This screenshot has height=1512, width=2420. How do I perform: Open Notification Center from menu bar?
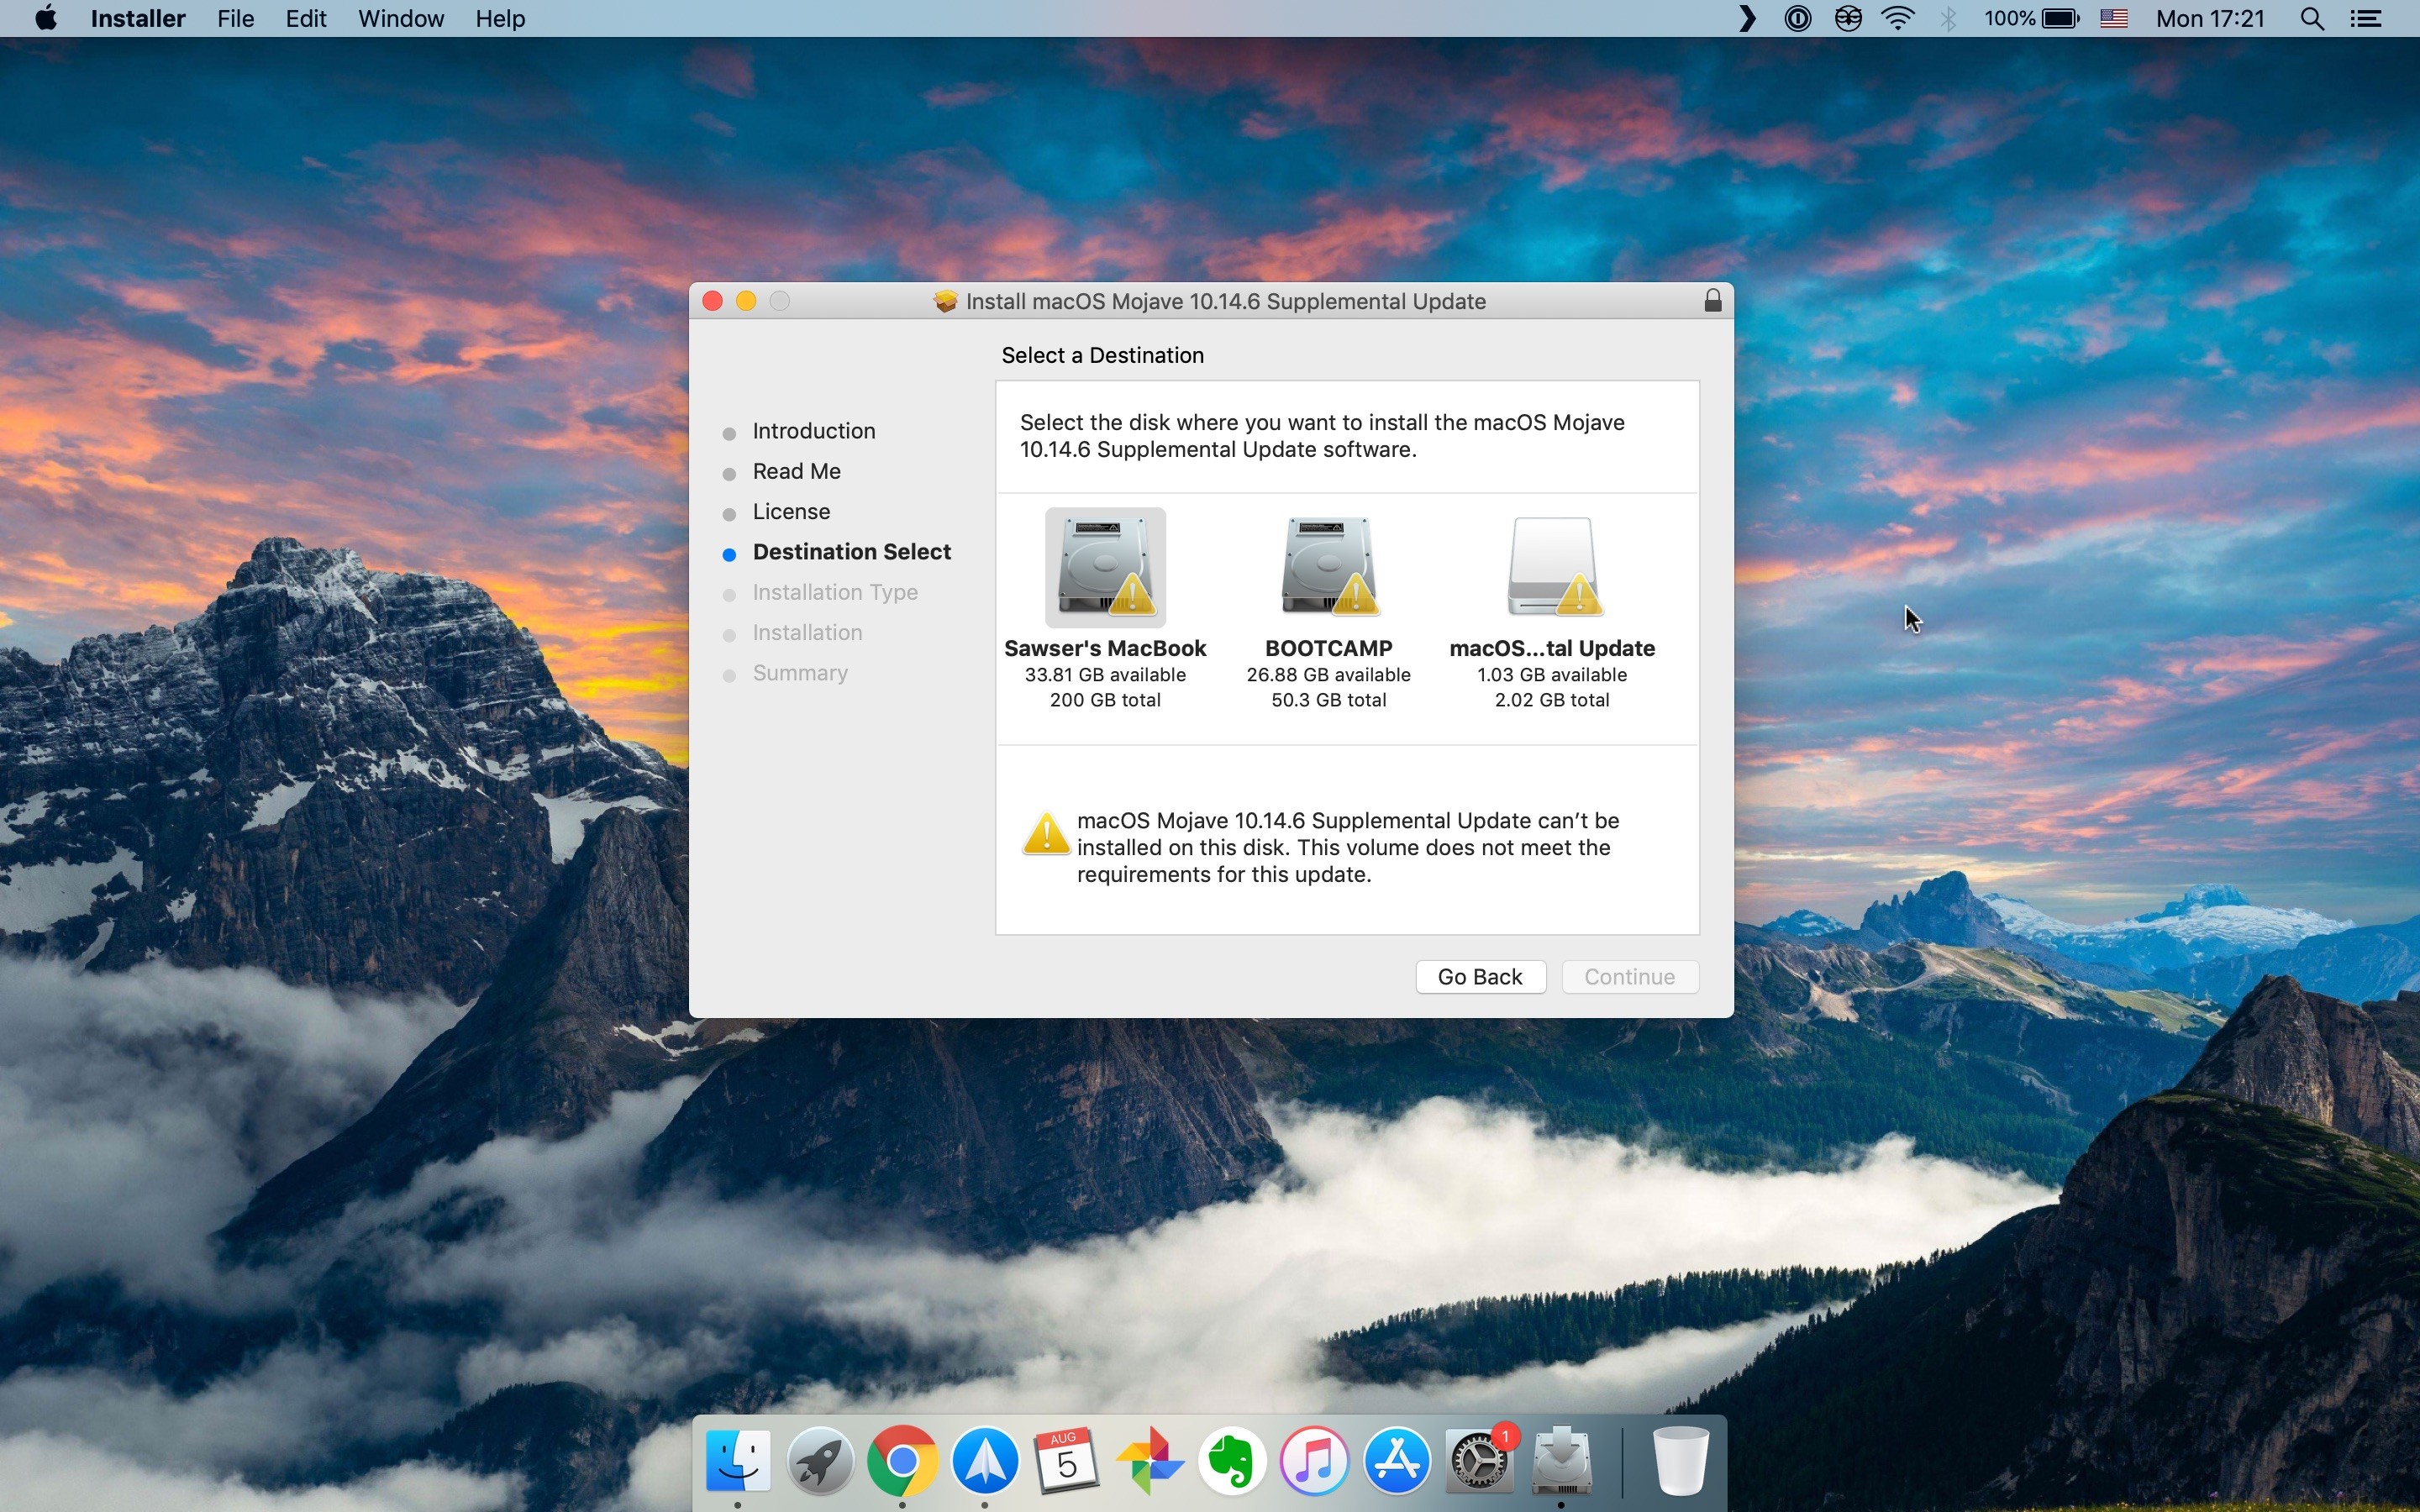point(2365,19)
